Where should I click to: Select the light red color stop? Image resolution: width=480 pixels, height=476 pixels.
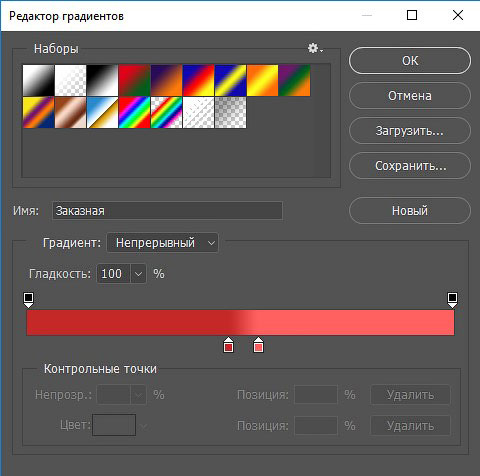258,345
